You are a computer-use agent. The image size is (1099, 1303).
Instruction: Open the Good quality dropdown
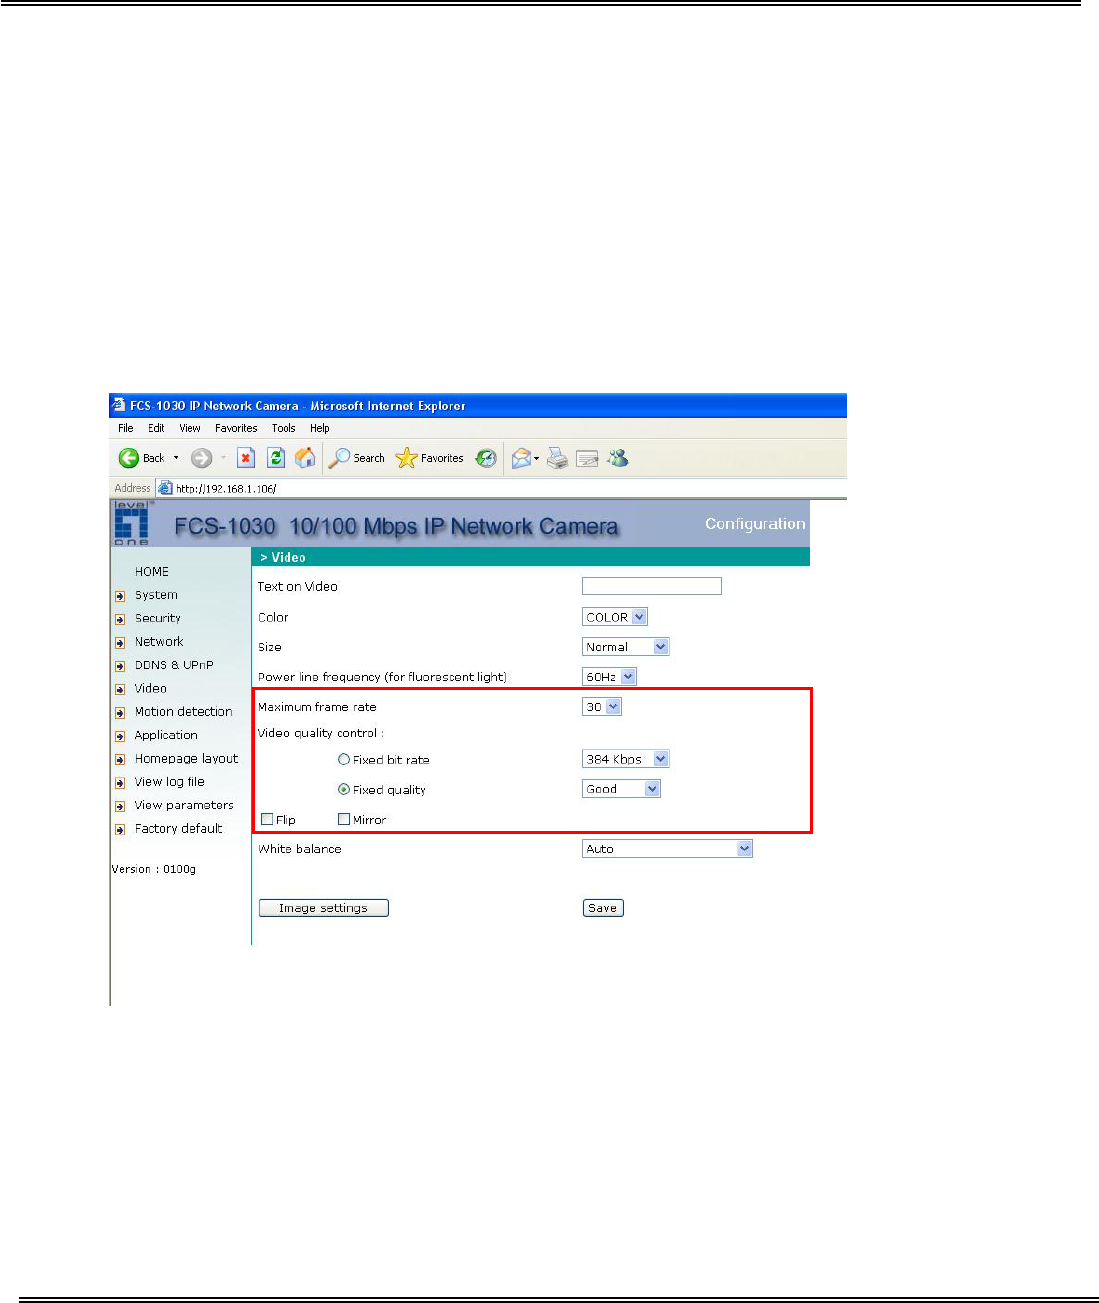pos(621,789)
